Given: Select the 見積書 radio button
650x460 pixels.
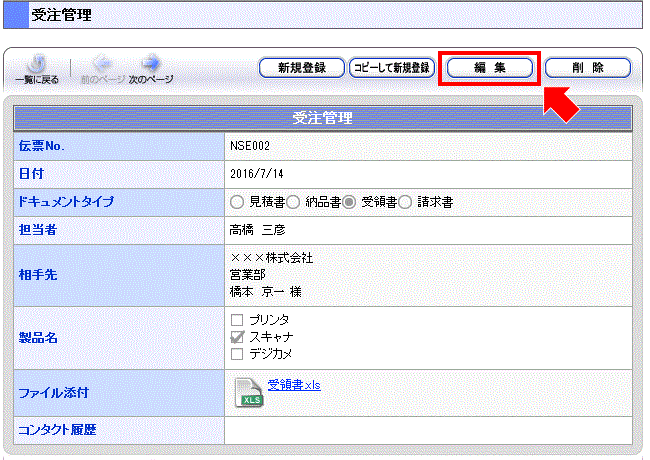Looking at the screenshot, I should tap(237, 202).
